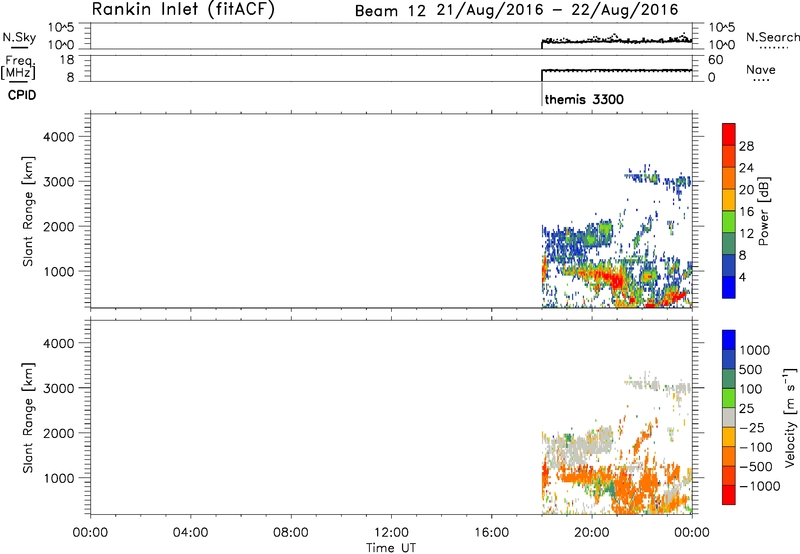Click the green 12 dB power swatch
The image size is (800, 554).
pos(729,221)
